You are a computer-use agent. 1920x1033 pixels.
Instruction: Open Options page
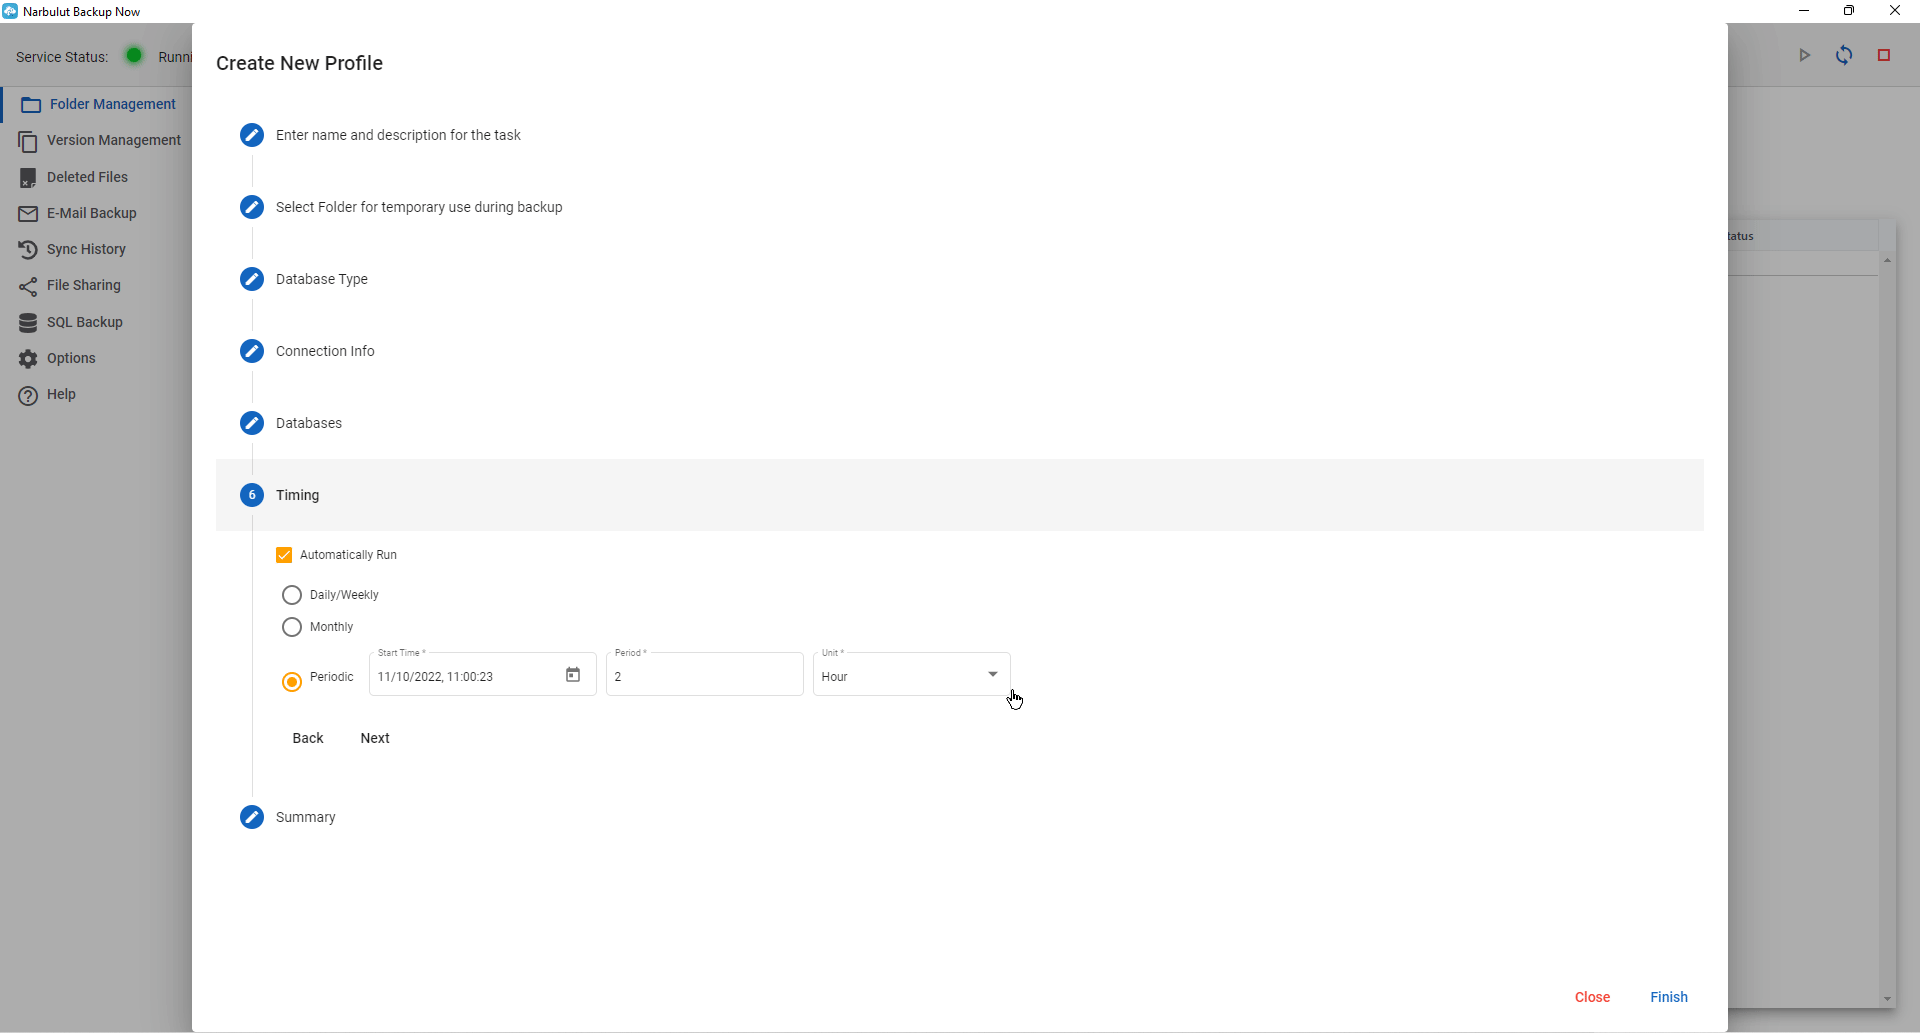71,358
